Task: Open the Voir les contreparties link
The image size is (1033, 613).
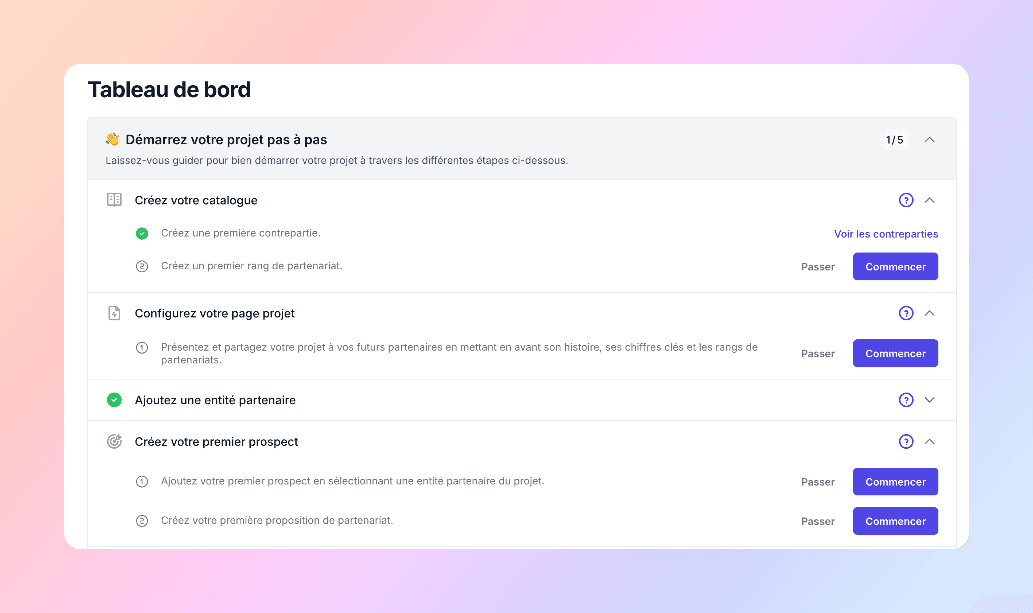Action: [x=886, y=234]
